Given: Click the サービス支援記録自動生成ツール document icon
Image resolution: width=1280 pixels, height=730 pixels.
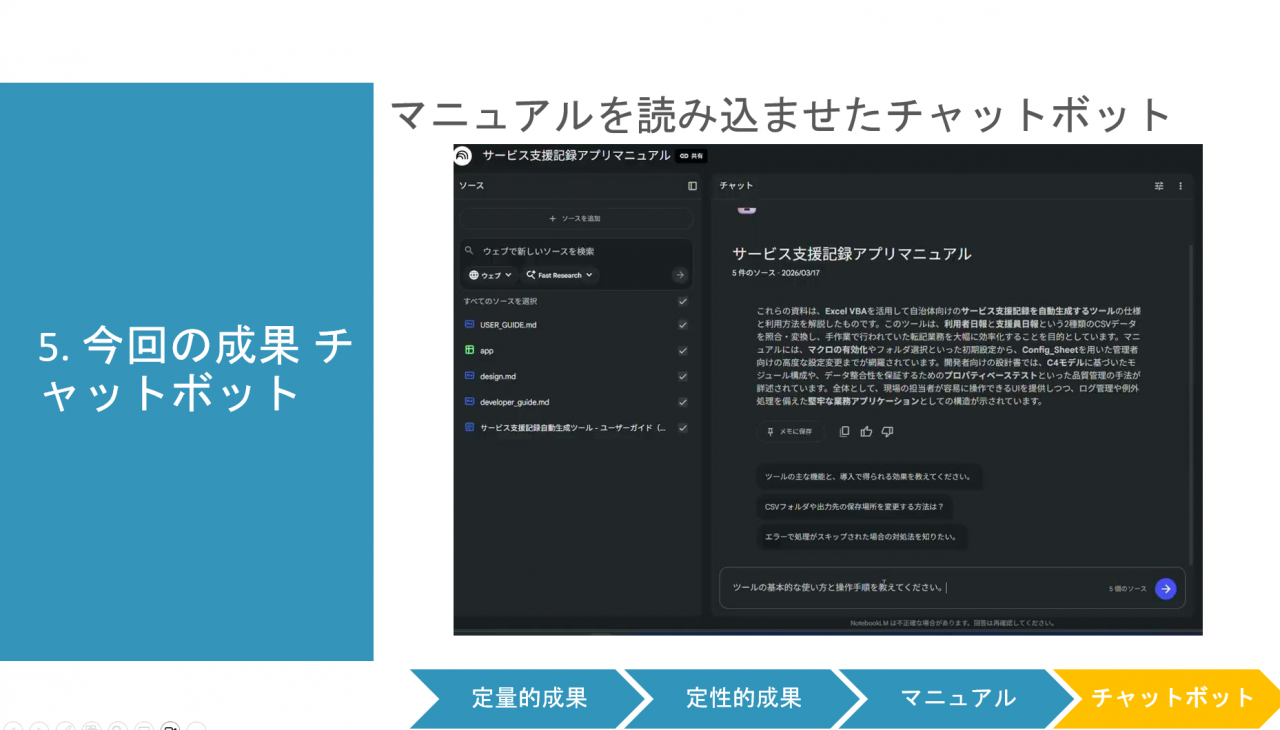Looking at the screenshot, I should click(469, 428).
